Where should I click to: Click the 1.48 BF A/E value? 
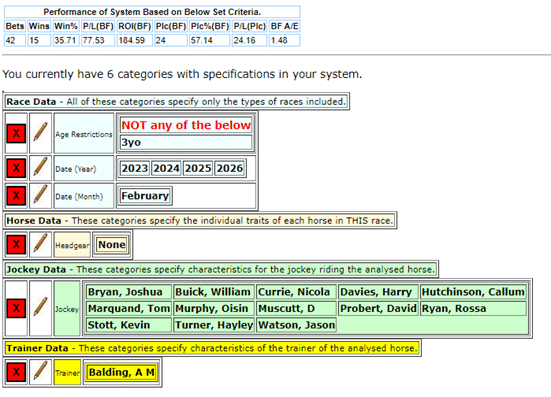[x=285, y=40]
